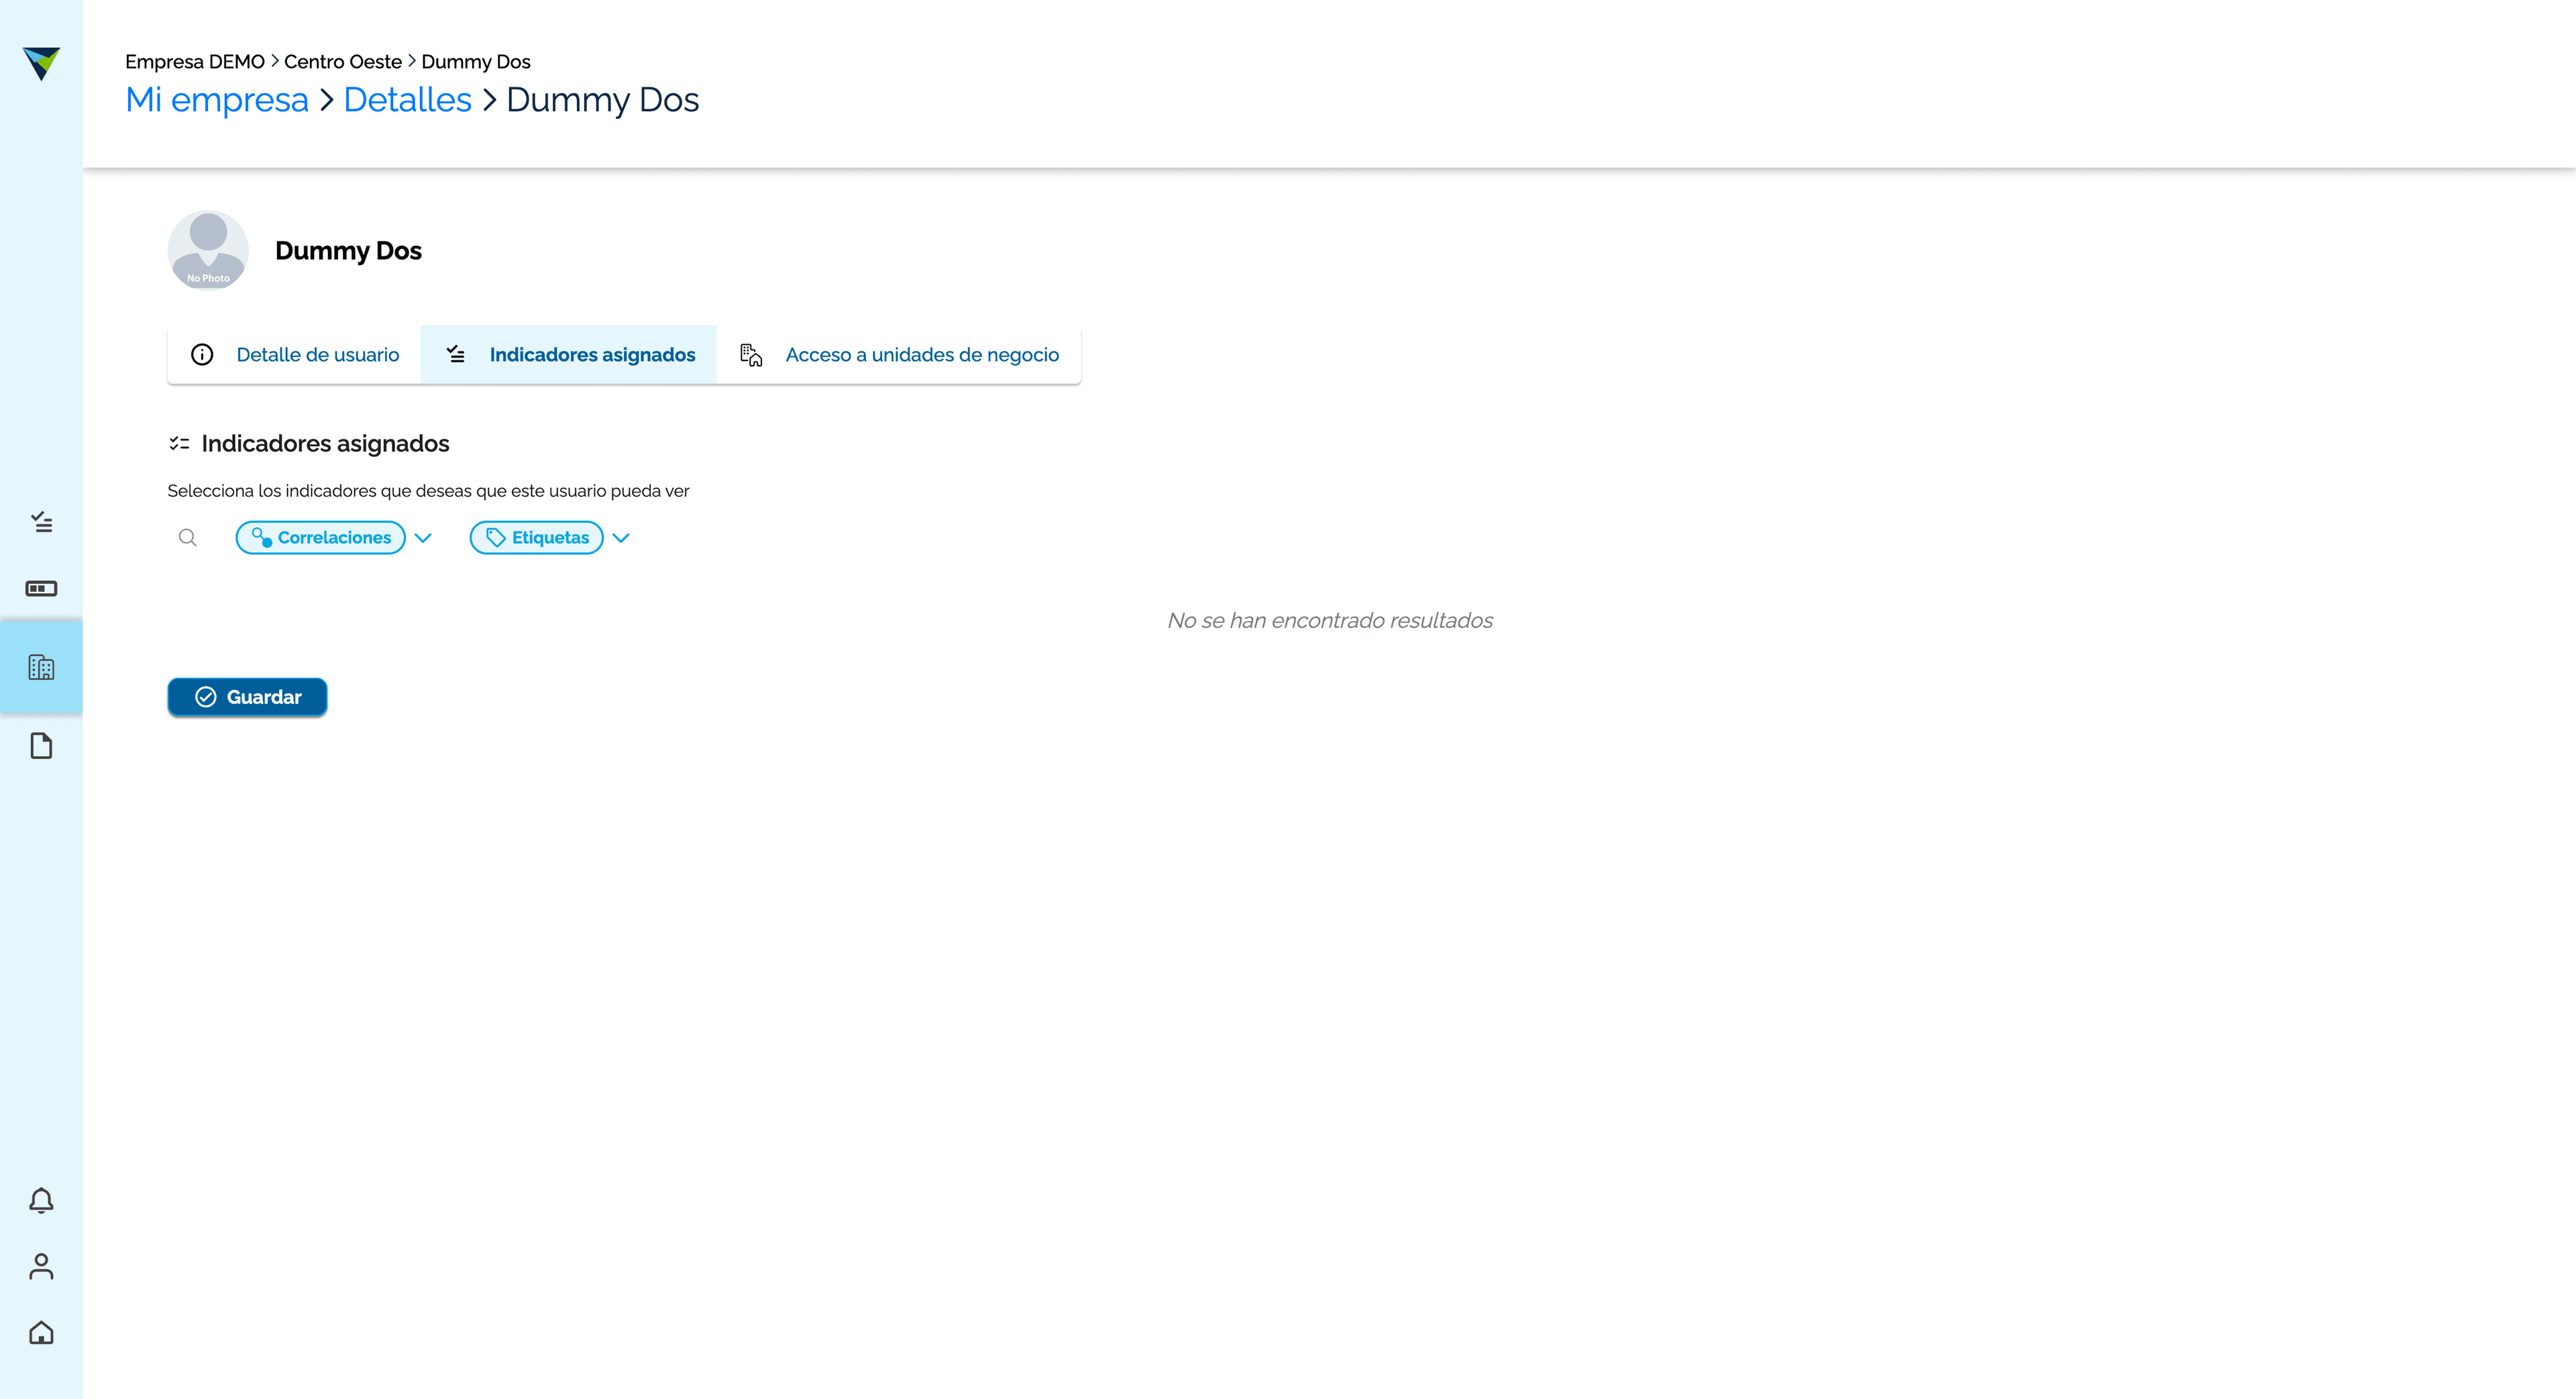Image resolution: width=2576 pixels, height=1399 pixels.
Task: Click the Indicadores asignados section heading
Action: coord(325,444)
